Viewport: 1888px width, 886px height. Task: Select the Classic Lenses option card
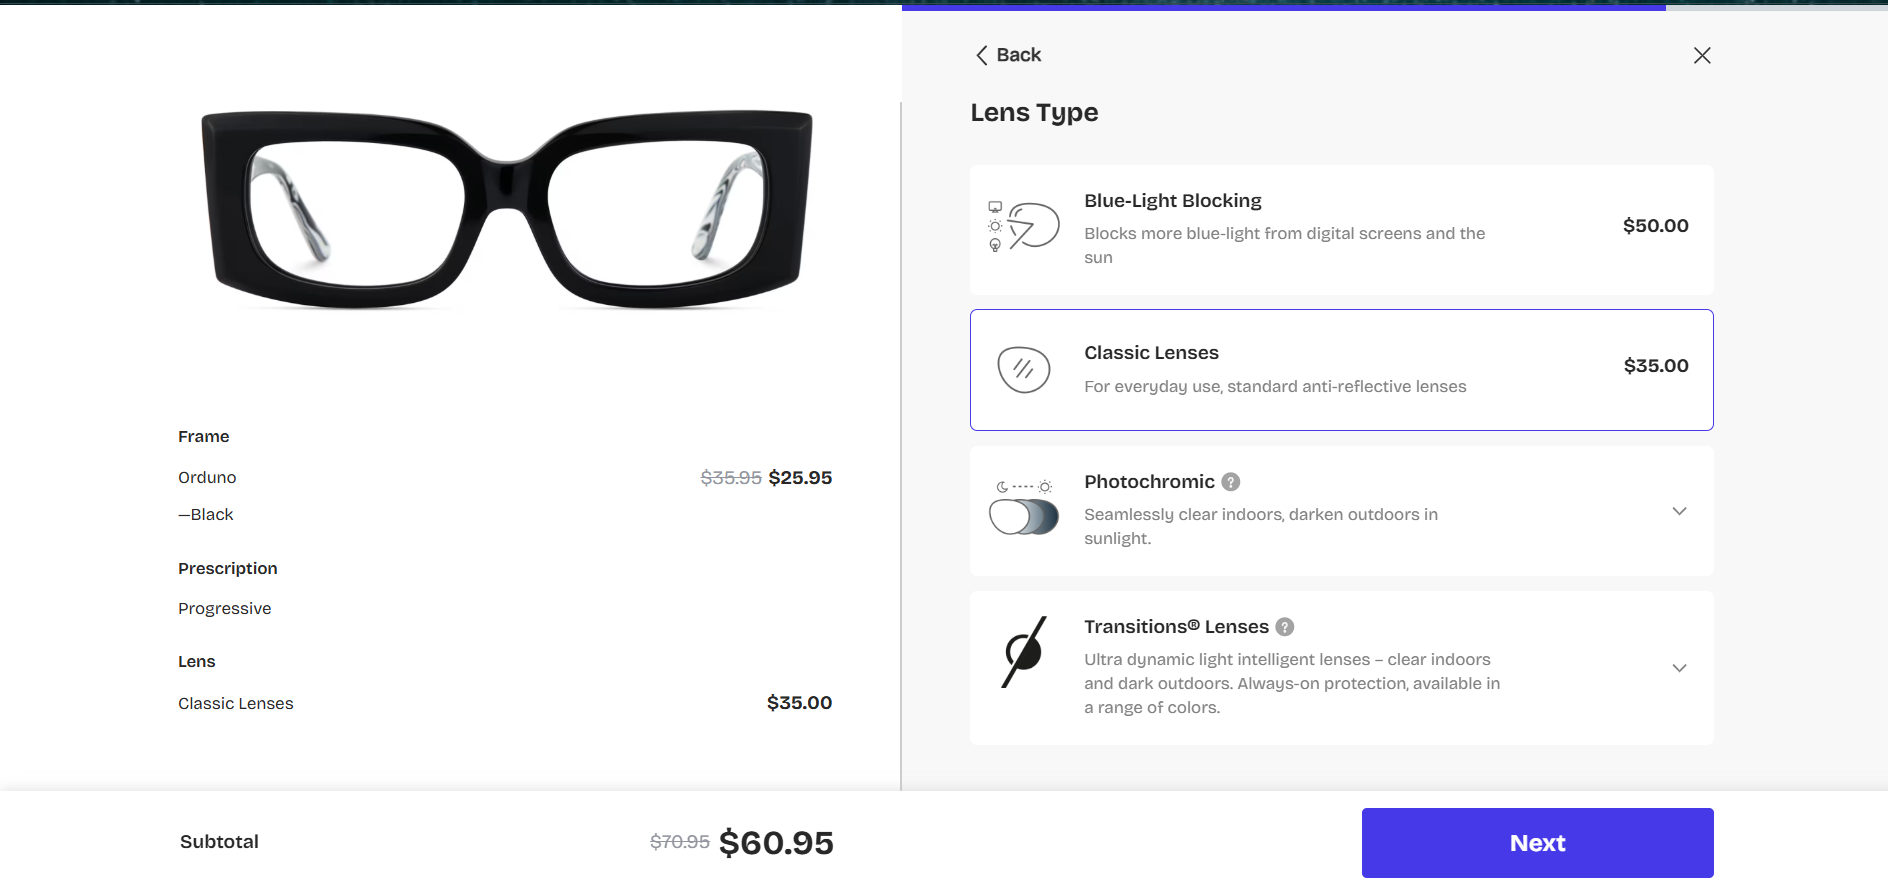click(1340, 370)
